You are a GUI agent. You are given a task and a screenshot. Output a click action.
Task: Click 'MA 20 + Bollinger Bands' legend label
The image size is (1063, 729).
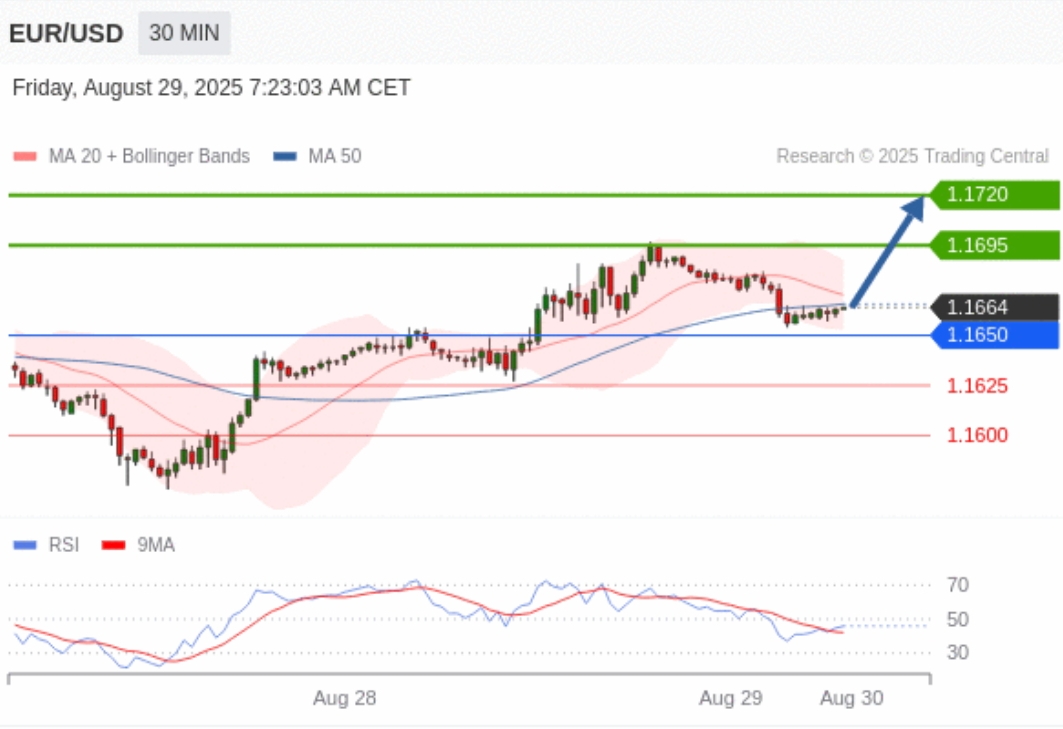click(149, 157)
